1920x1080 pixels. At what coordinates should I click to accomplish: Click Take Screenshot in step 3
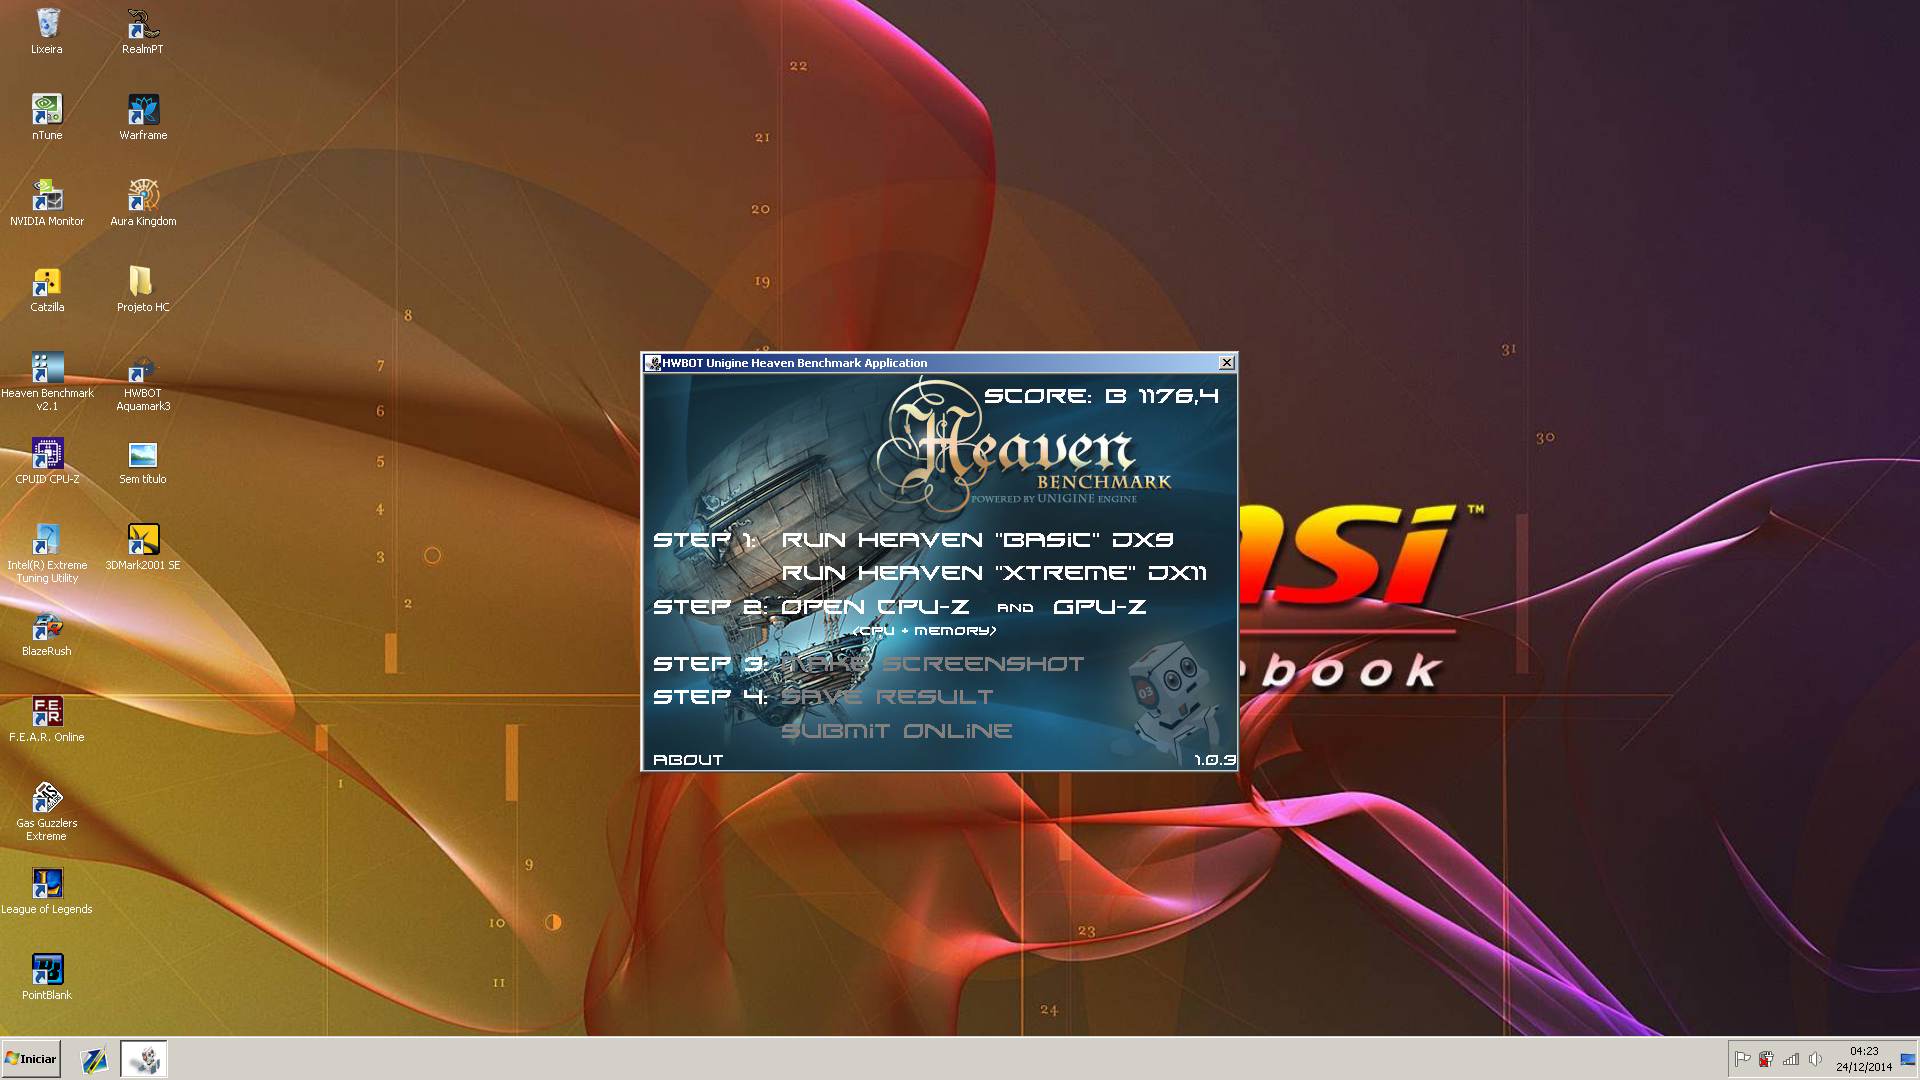click(932, 664)
